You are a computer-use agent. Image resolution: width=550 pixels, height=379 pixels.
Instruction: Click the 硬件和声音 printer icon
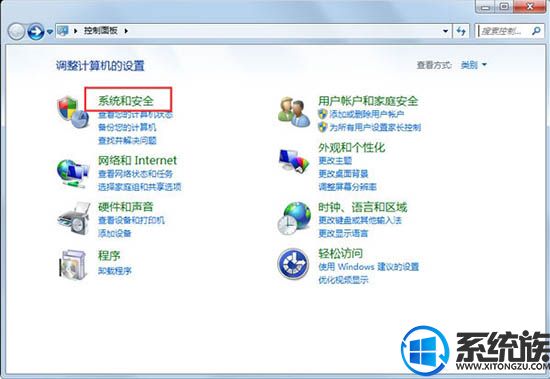(x=74, y=219)
